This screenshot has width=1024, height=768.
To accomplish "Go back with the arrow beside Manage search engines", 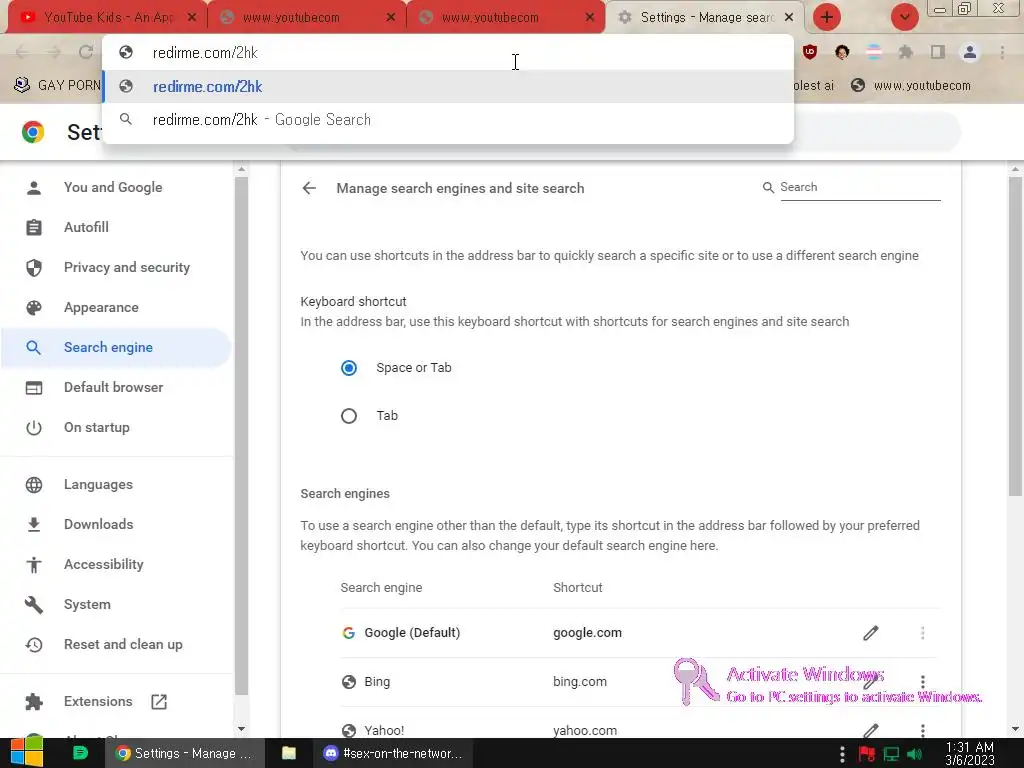I will point(309,188).
